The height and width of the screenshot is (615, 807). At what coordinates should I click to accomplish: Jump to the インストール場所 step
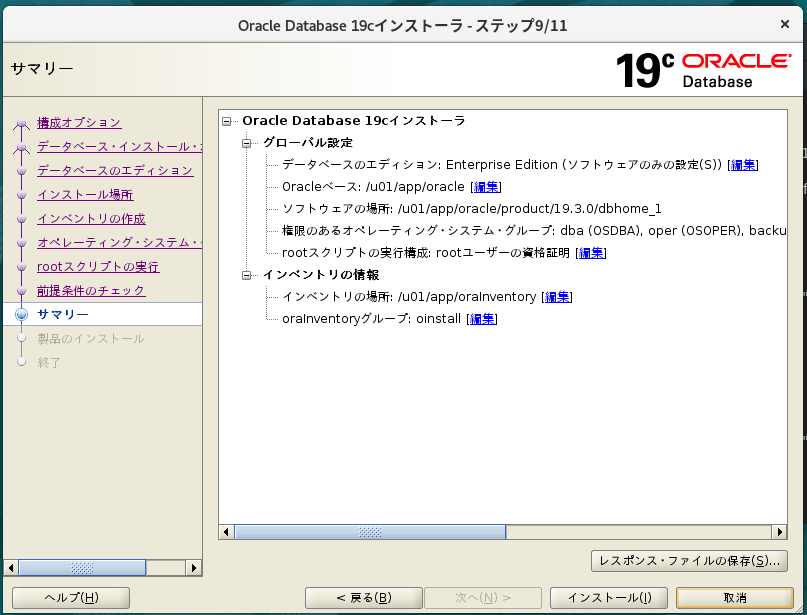pos(85,195)
